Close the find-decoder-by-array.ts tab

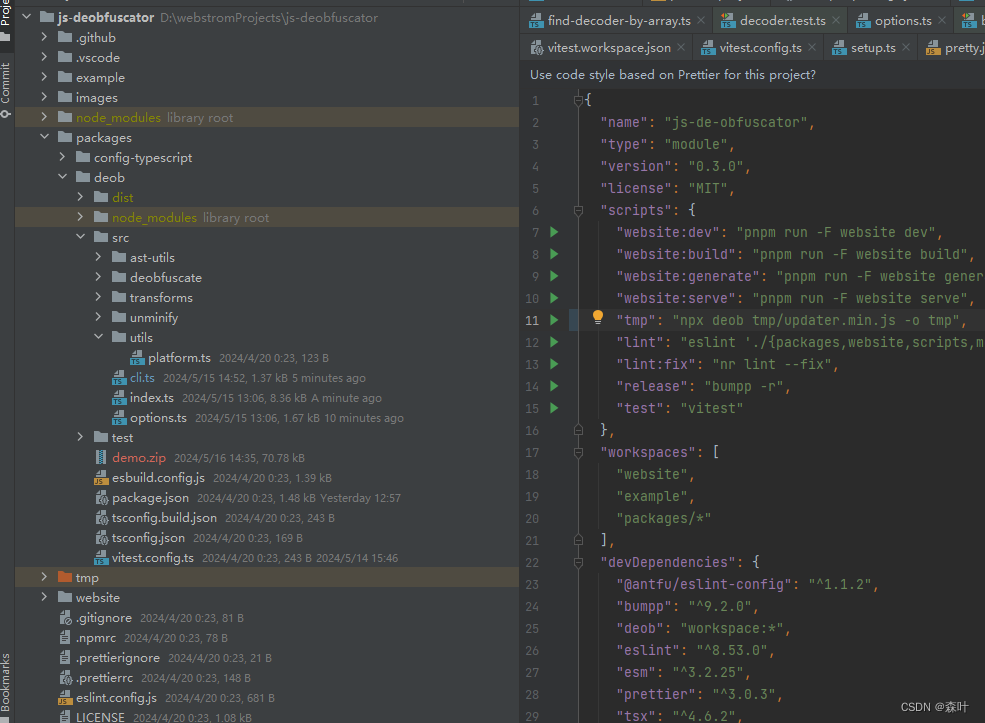click(x=701, y=21)
